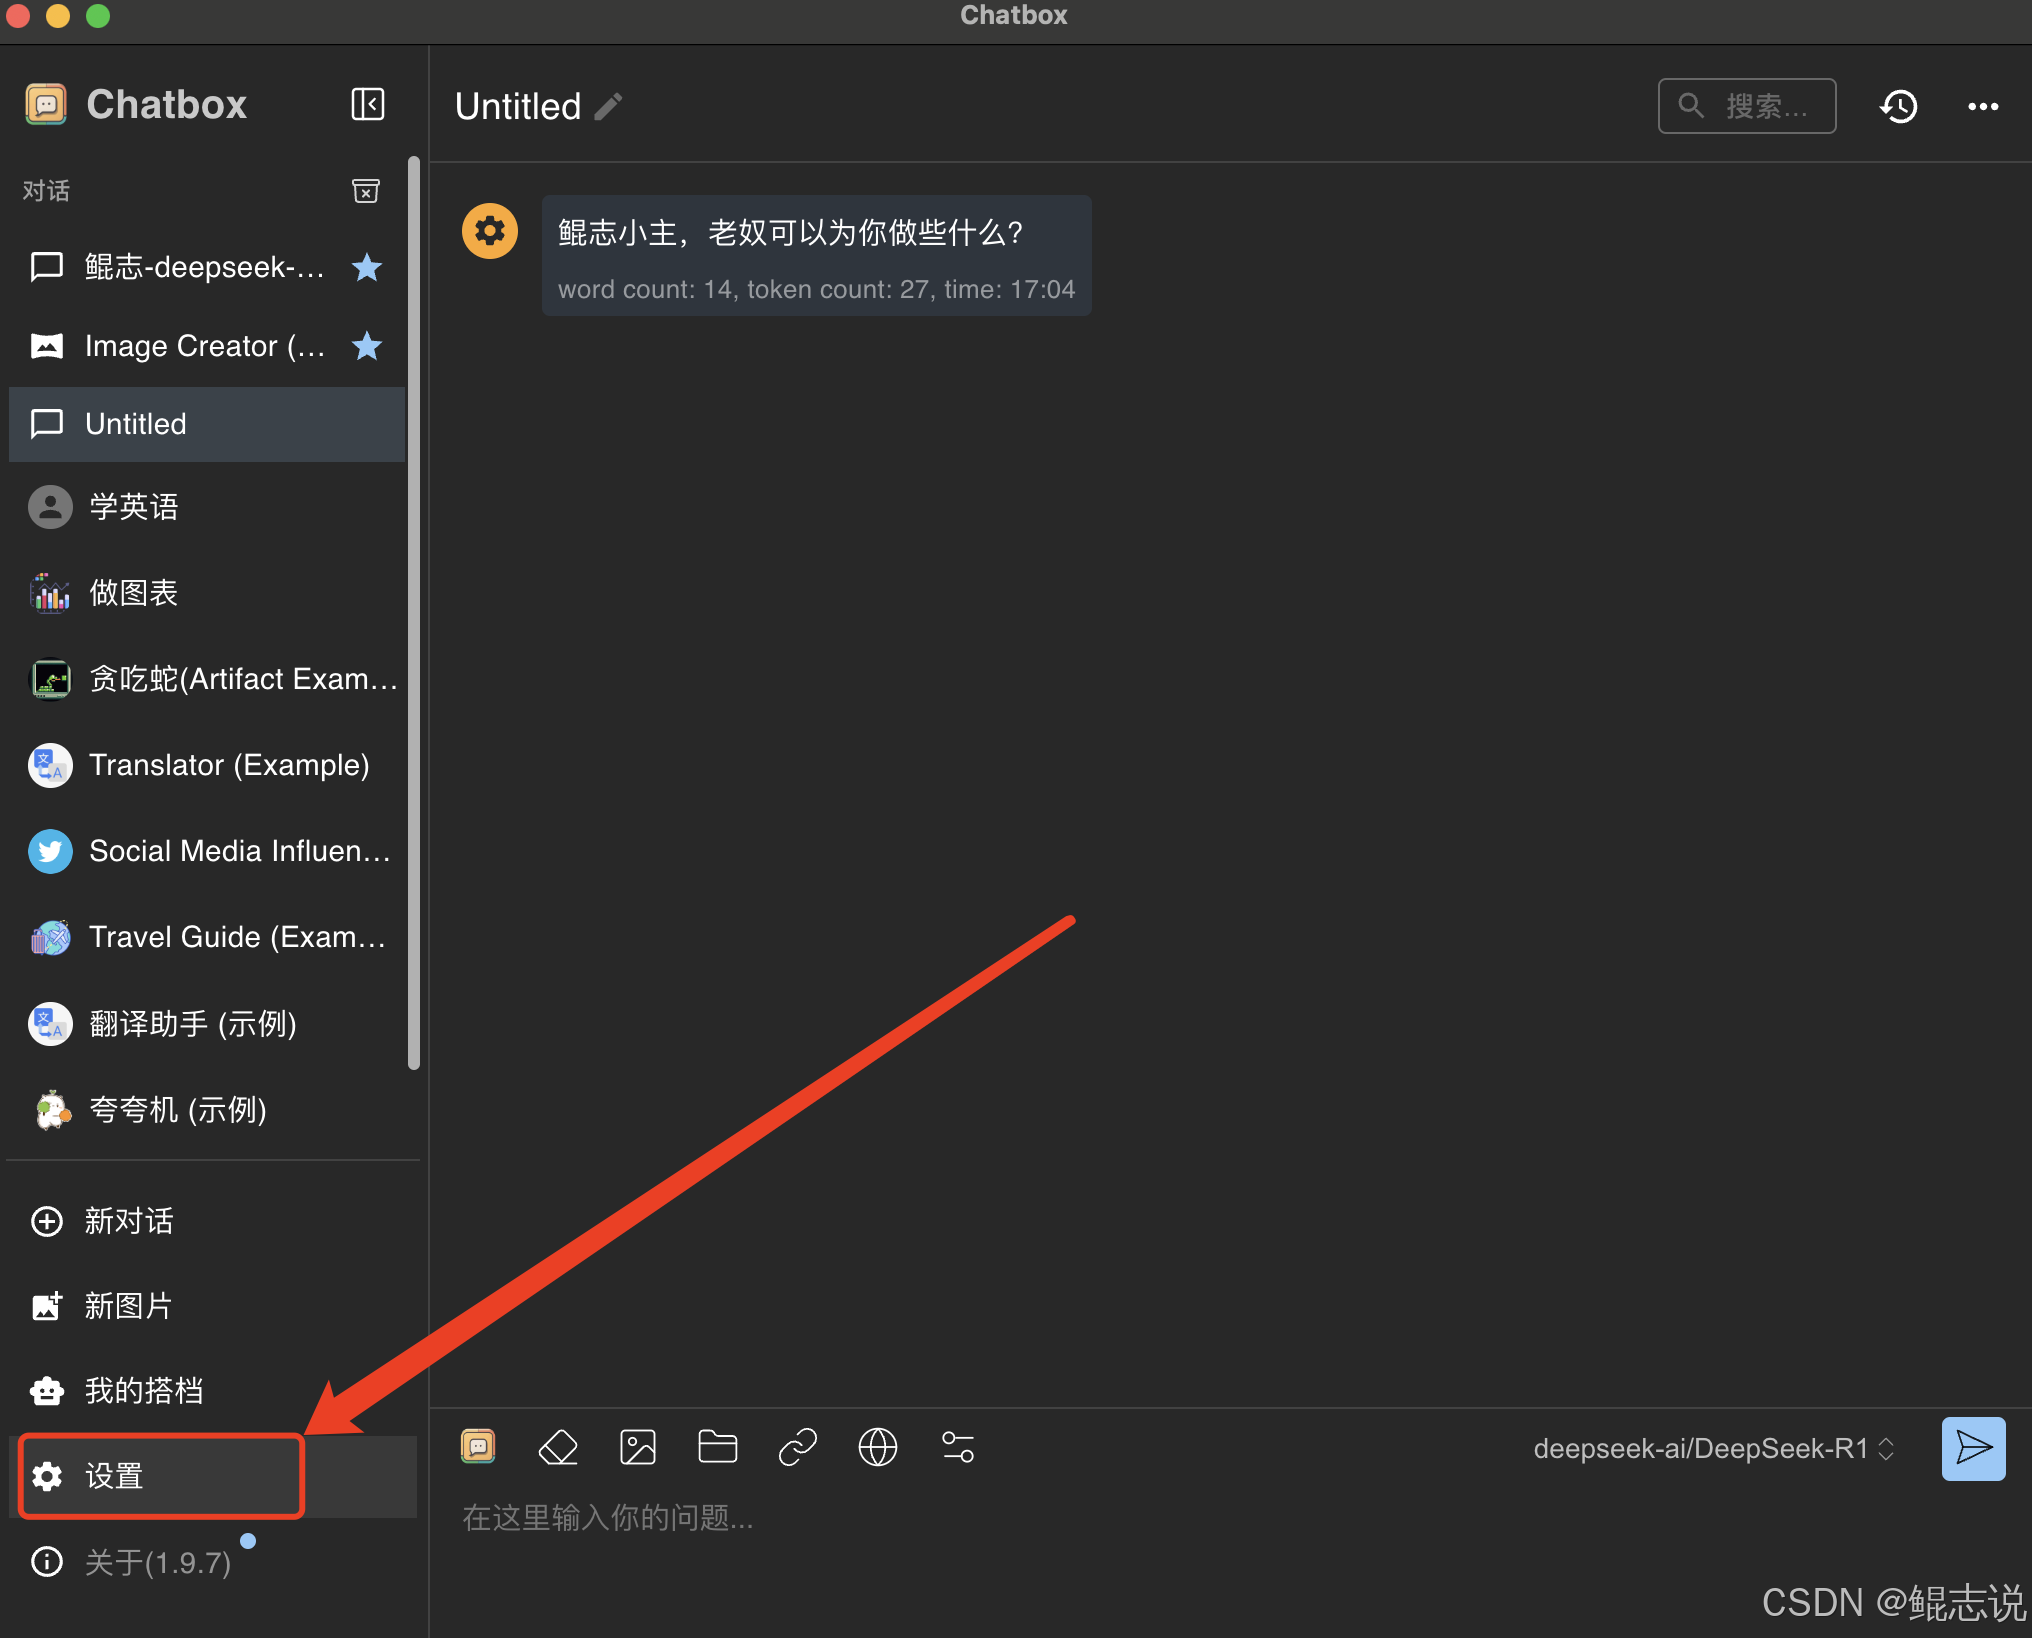2032x1638 pixels.
Task: Toggle the globe web browsing icon
Action: 877,1447
